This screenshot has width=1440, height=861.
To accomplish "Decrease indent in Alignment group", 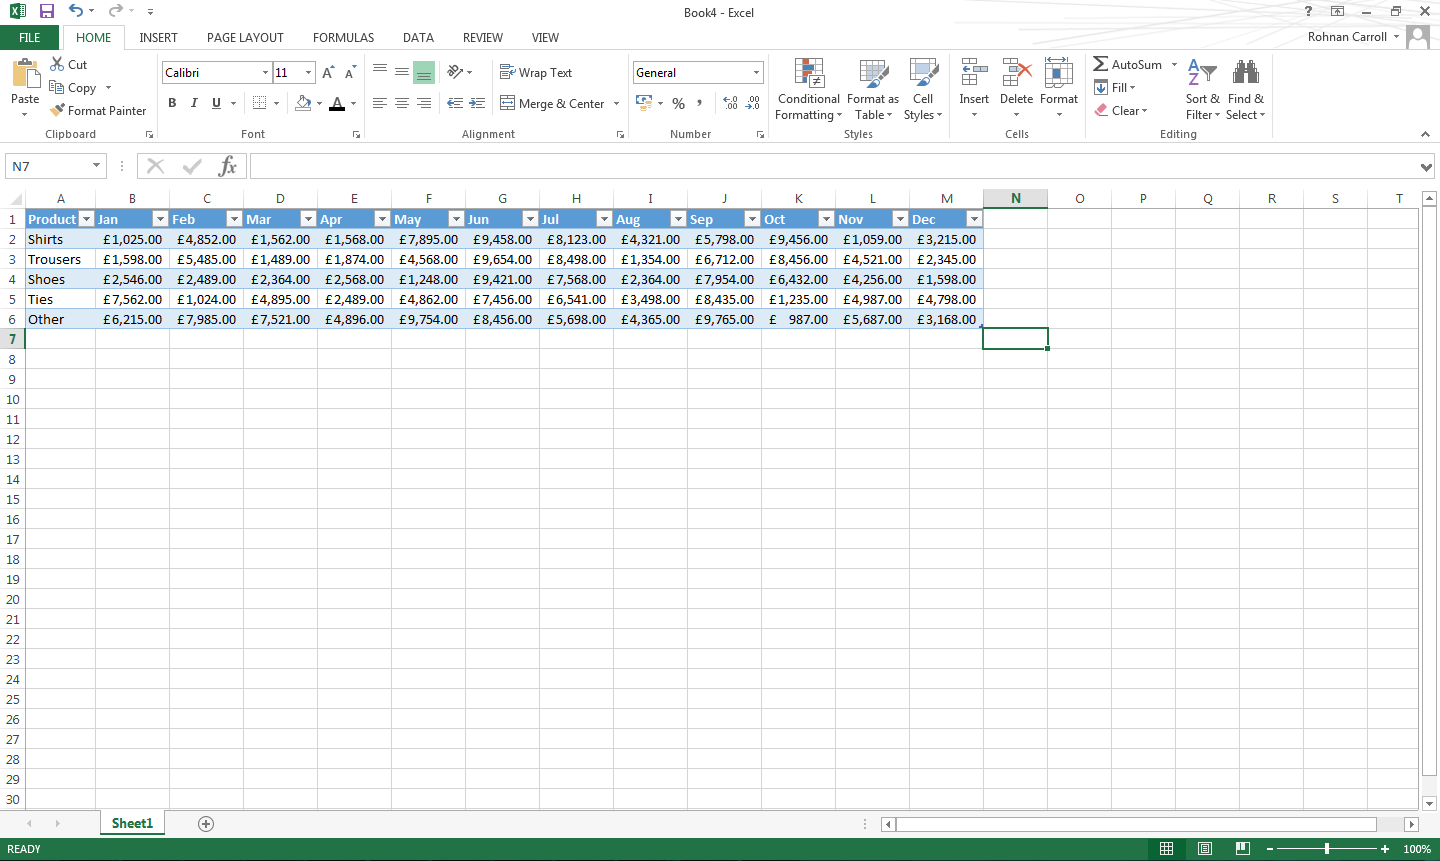I will (455, 103).
